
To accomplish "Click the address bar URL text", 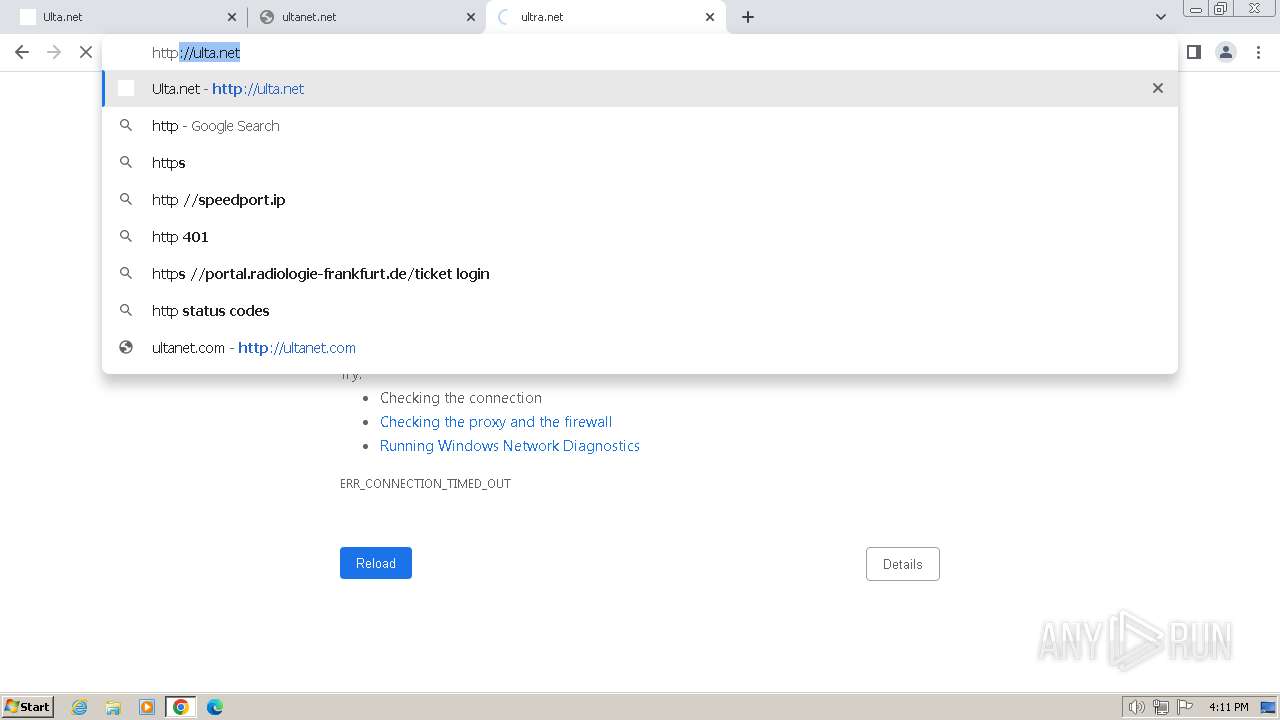I will click(196, 52).
